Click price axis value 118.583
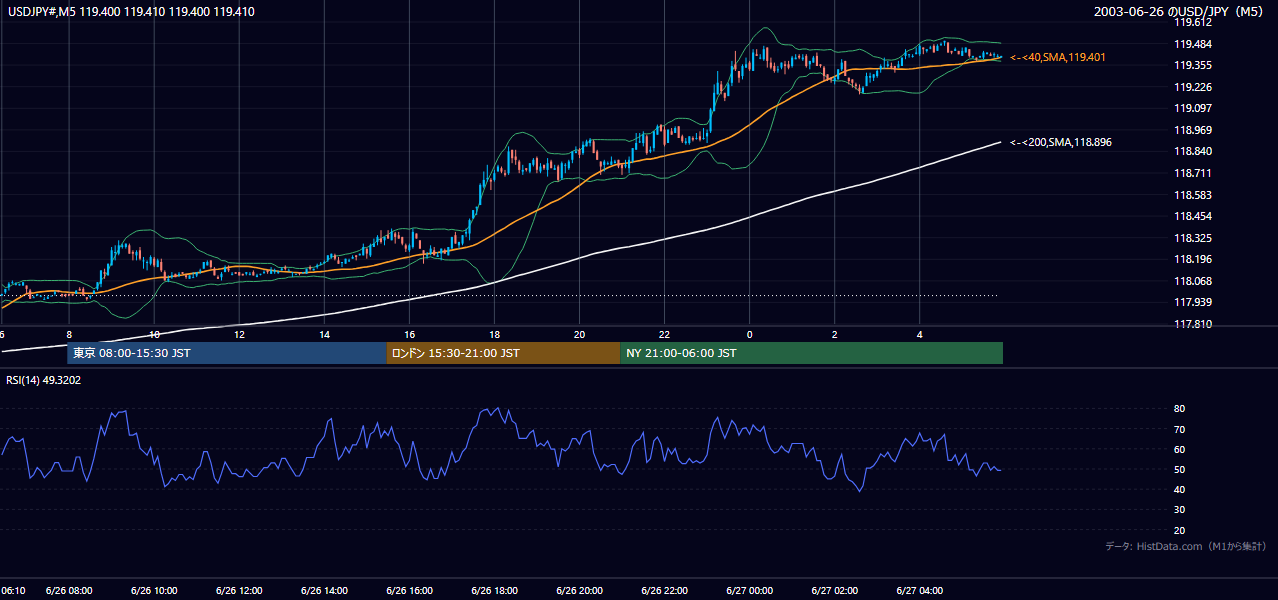 pos(1194,195)
